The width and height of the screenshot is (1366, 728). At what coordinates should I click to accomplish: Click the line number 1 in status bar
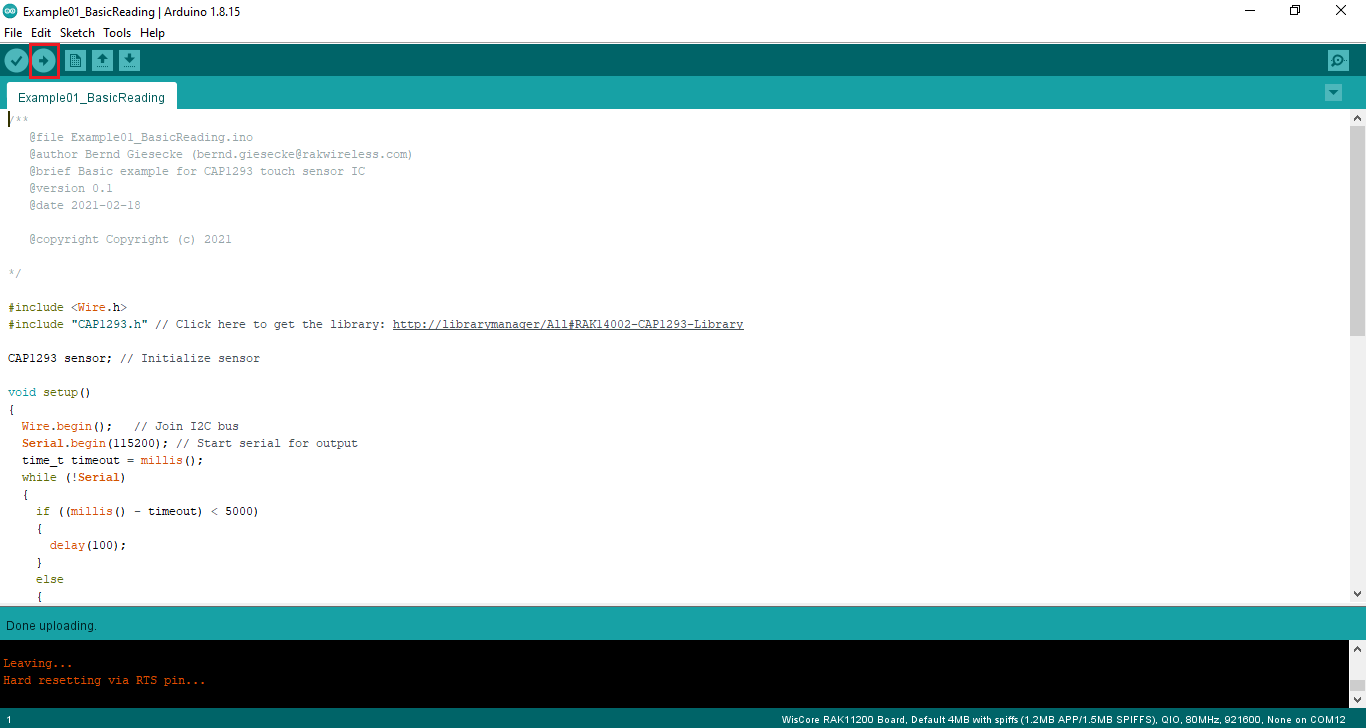click(x=9, y=719)
